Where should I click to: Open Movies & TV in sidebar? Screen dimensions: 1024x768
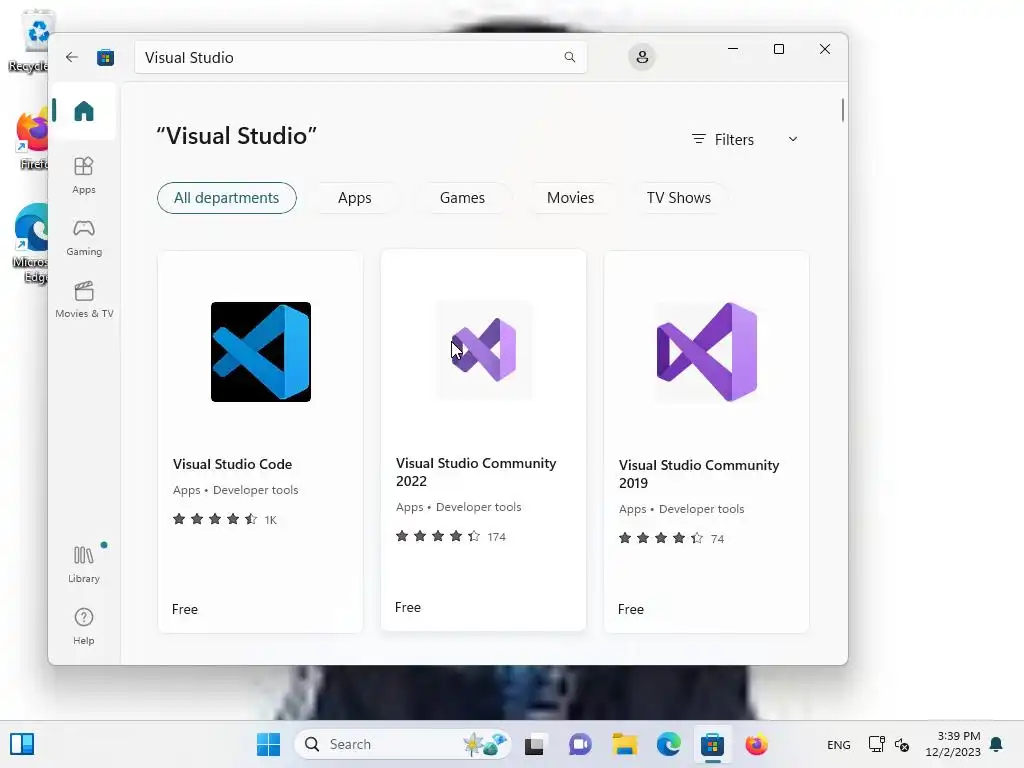84,300
